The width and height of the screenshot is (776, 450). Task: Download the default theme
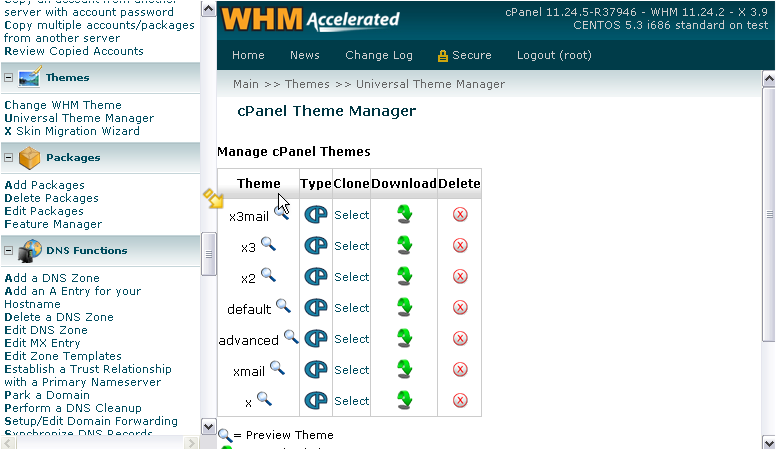[x=404, y=307]
